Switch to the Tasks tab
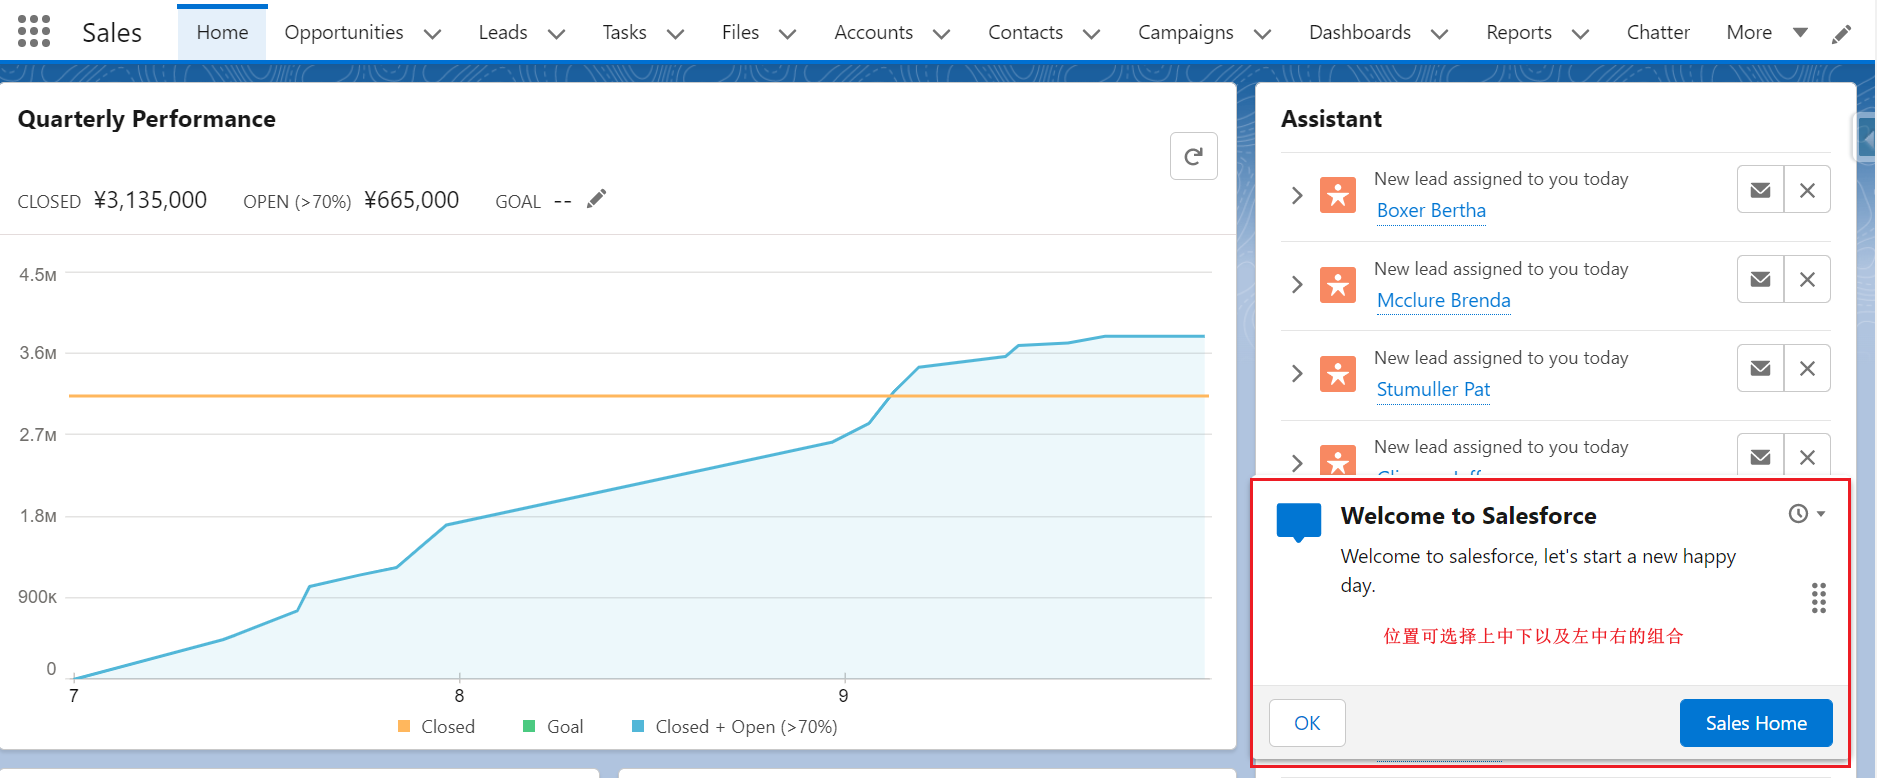This screenshot has width=1877, height=778. point(624,33)
